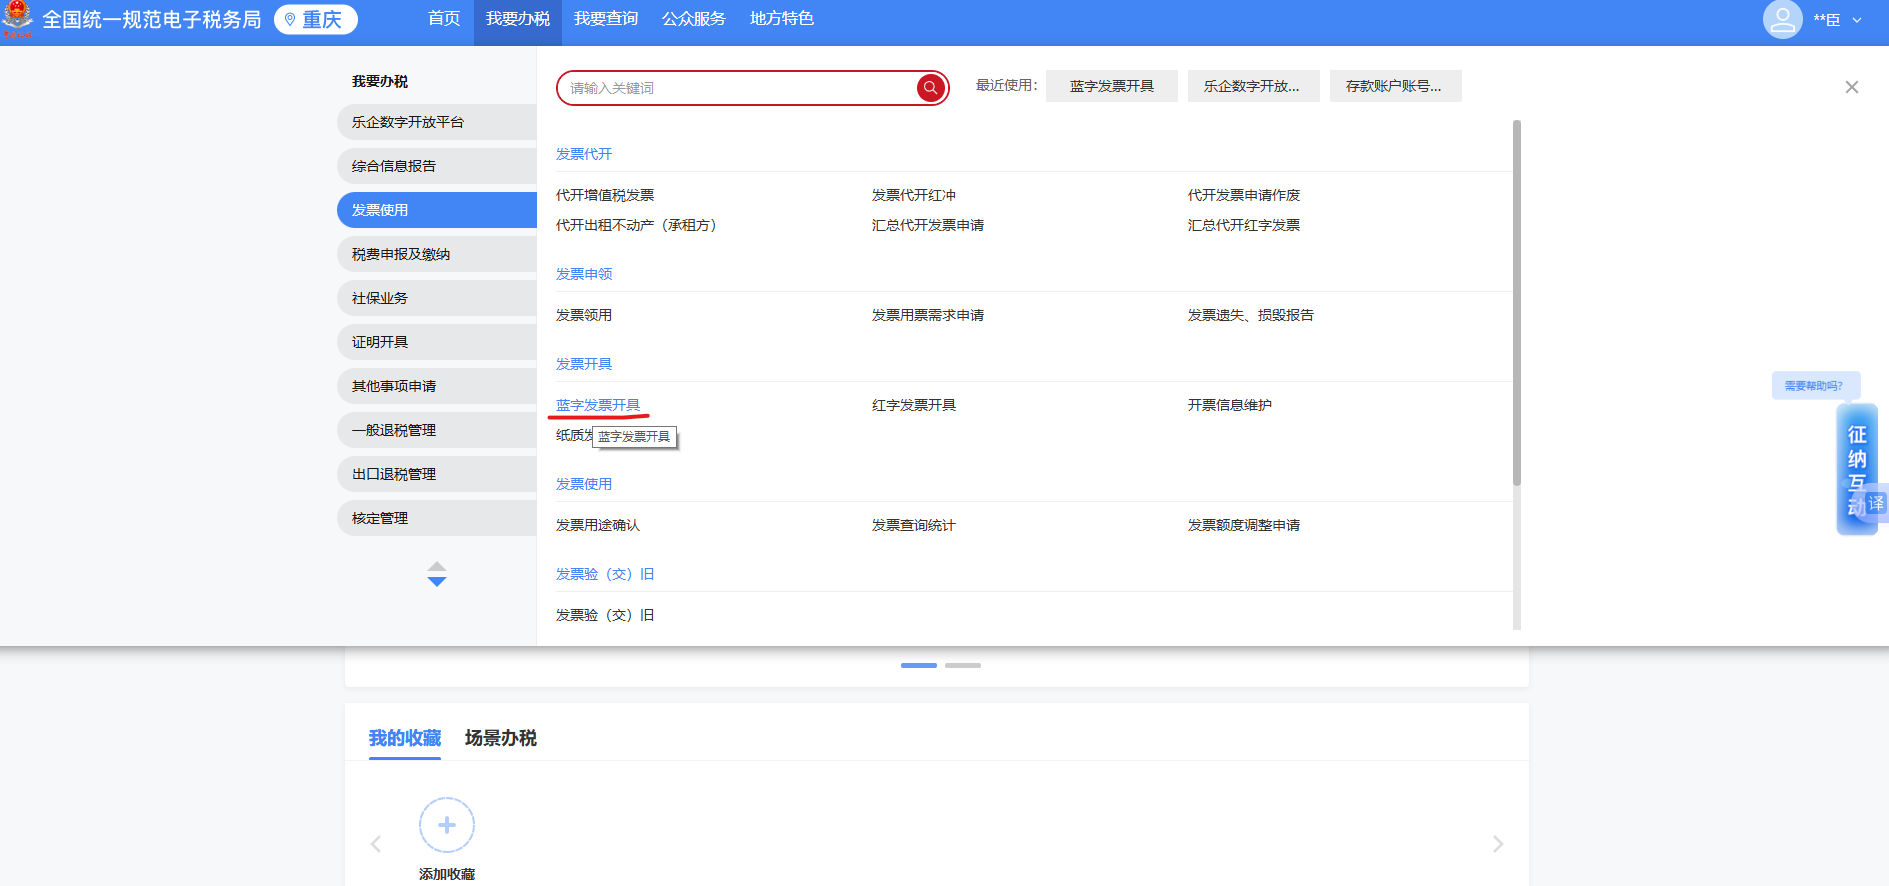Open 我要查询 in top navigation
This screenshot has width=1889, height=886.
coord(606,19)
